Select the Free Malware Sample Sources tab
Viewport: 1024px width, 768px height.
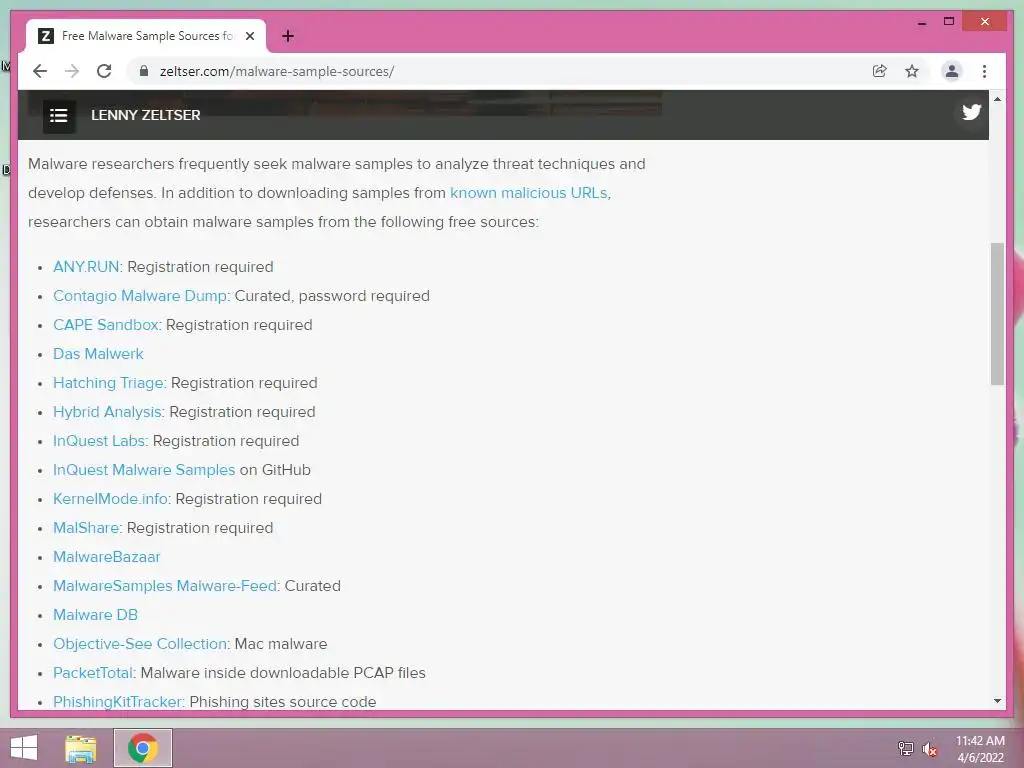146,36
